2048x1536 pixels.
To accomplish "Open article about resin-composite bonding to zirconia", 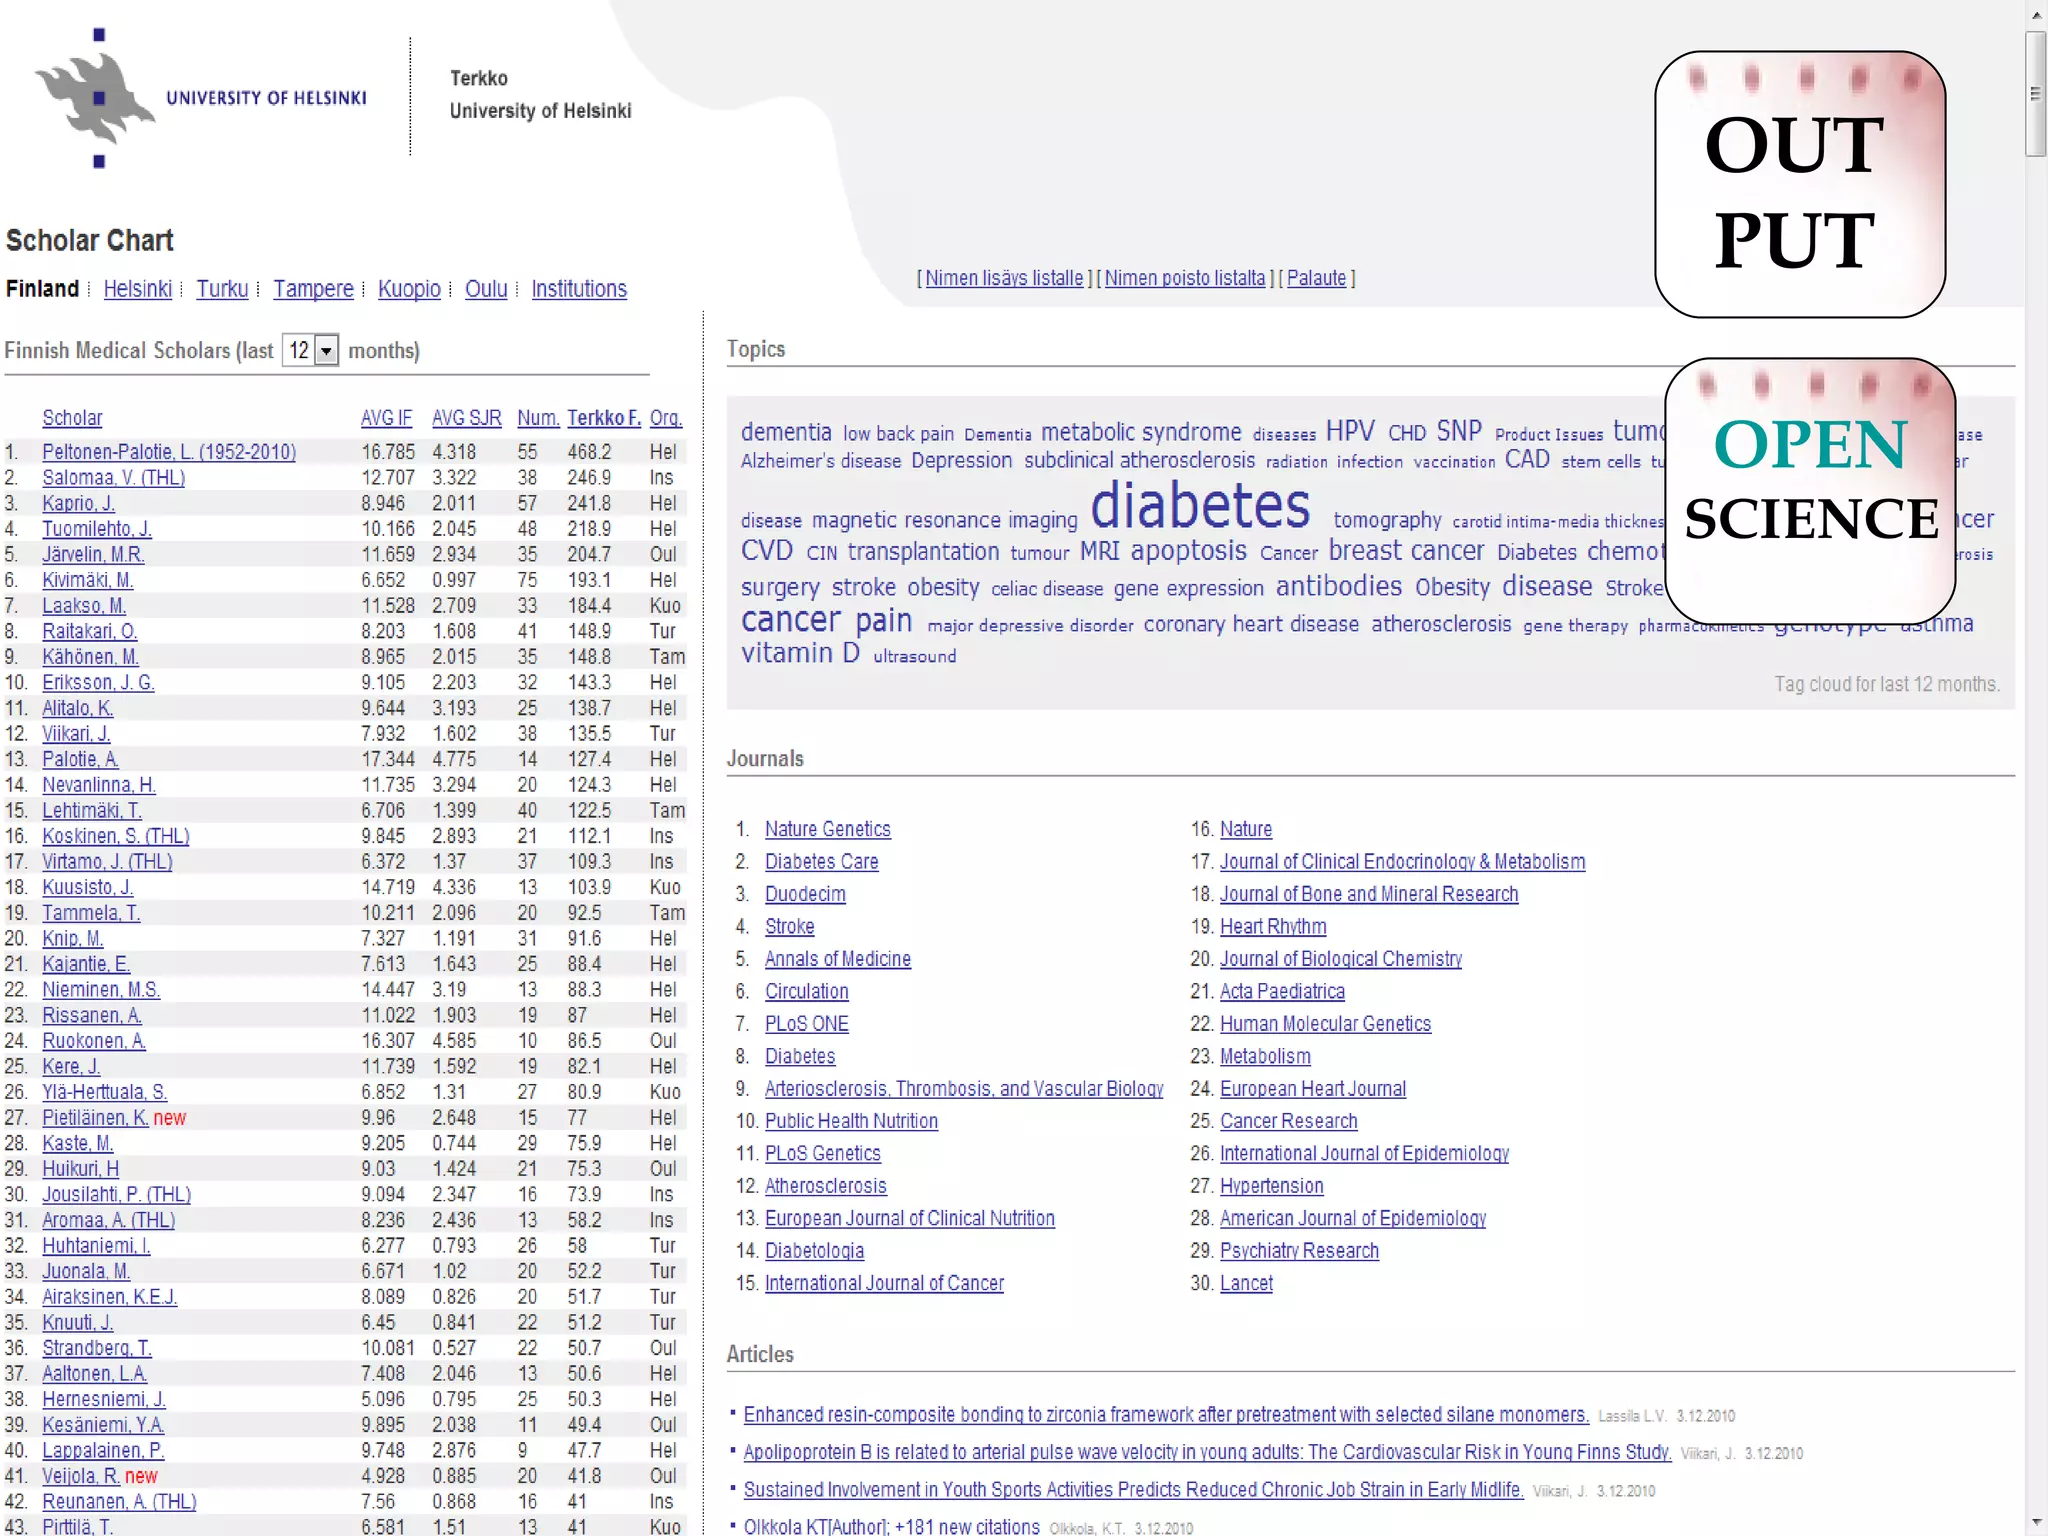I will click(x=1166, y=1415).
